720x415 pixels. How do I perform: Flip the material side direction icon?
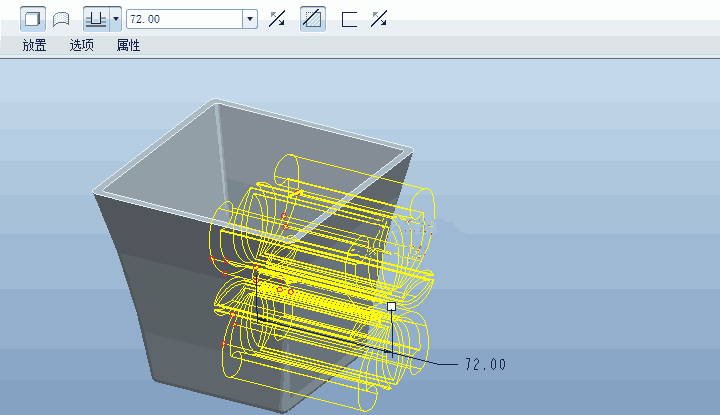point(378,19)
